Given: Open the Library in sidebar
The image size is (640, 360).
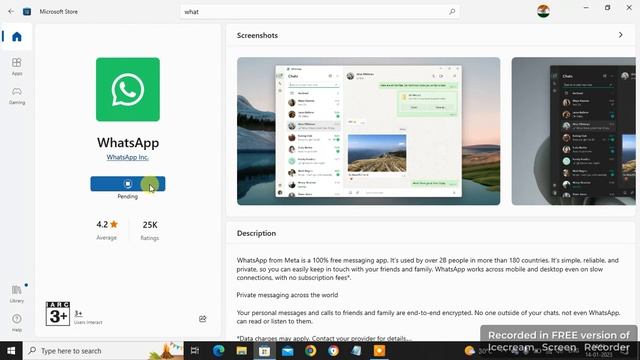Looking at the screenshot, I should click(17, 293).
